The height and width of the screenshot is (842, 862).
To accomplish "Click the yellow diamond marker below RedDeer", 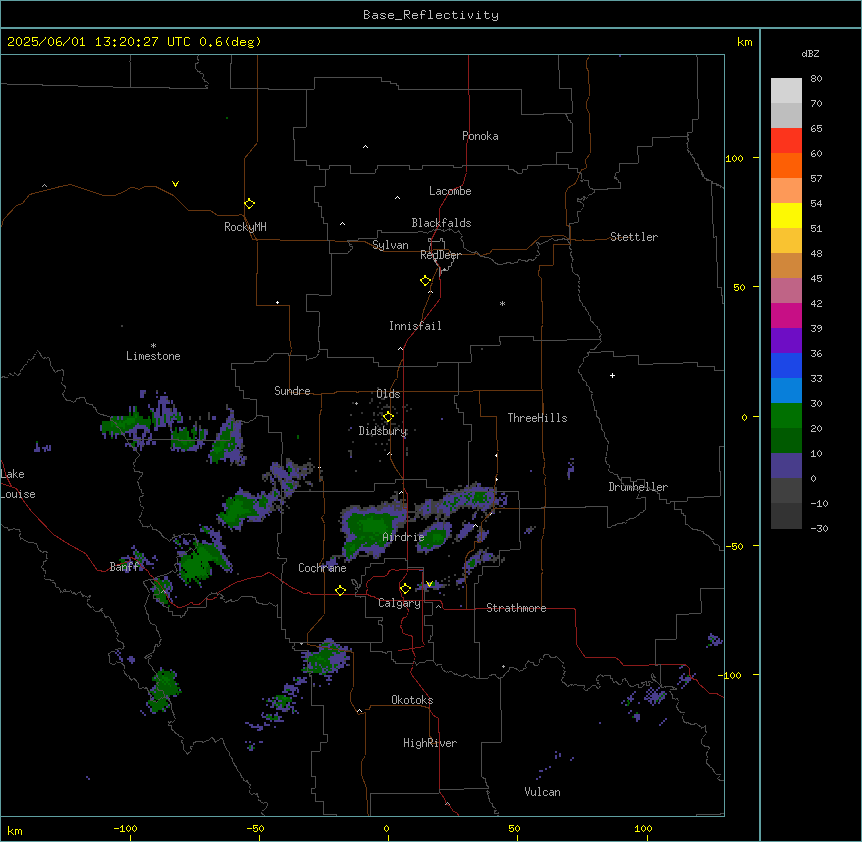I will [426, 281].
